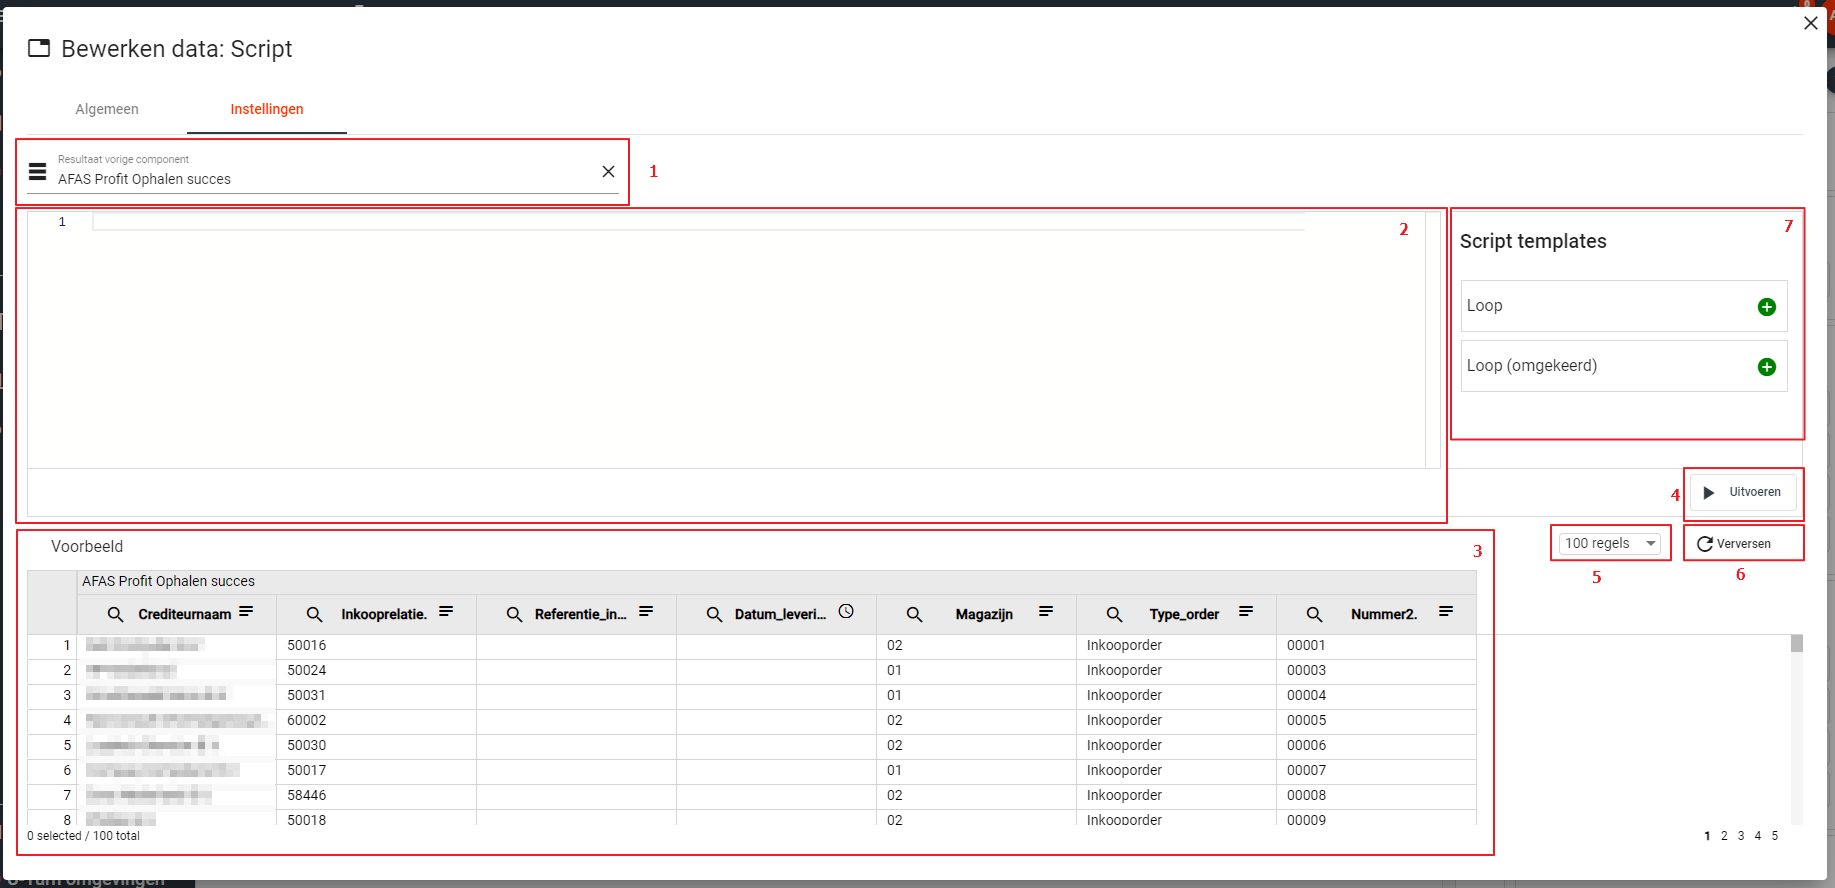Search in the Inkooprelatie column
The image size is (1835, 888).
coord(314,614)
